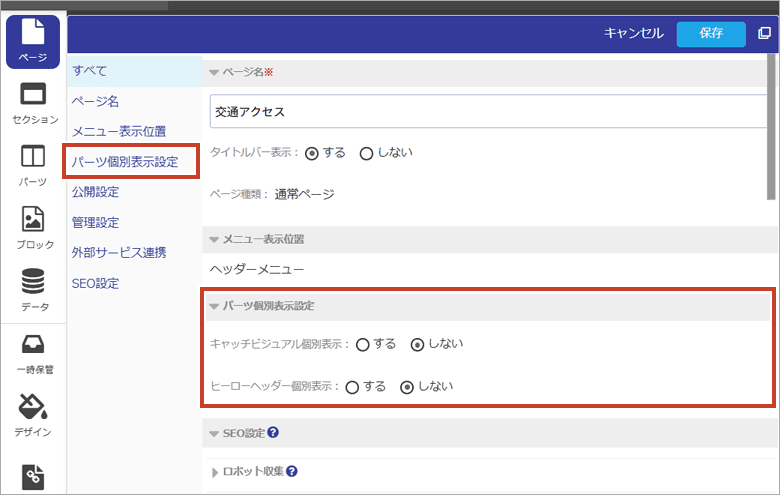This screenshot has width=780, height=495.
Task: Select メニュー表示位置 in the settings menu
Action: (119, 132)
